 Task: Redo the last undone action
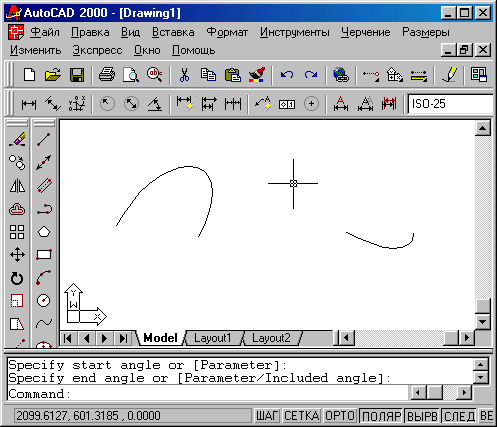(x=311, y=75)
